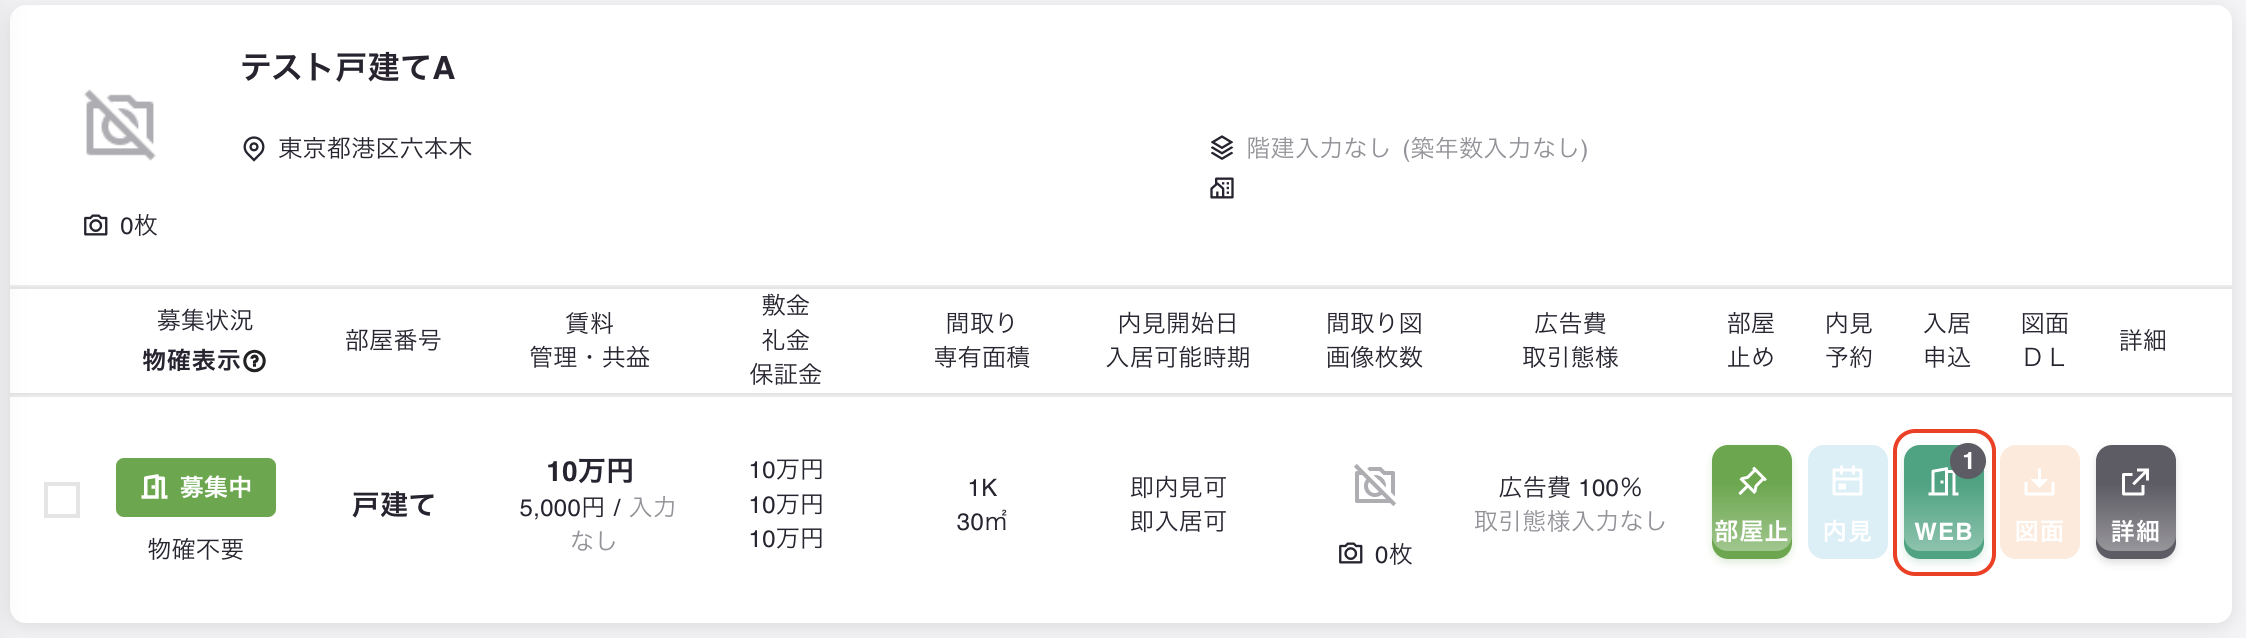Click the layers icon beside 階建入力なし

[x=1222, y=148]
